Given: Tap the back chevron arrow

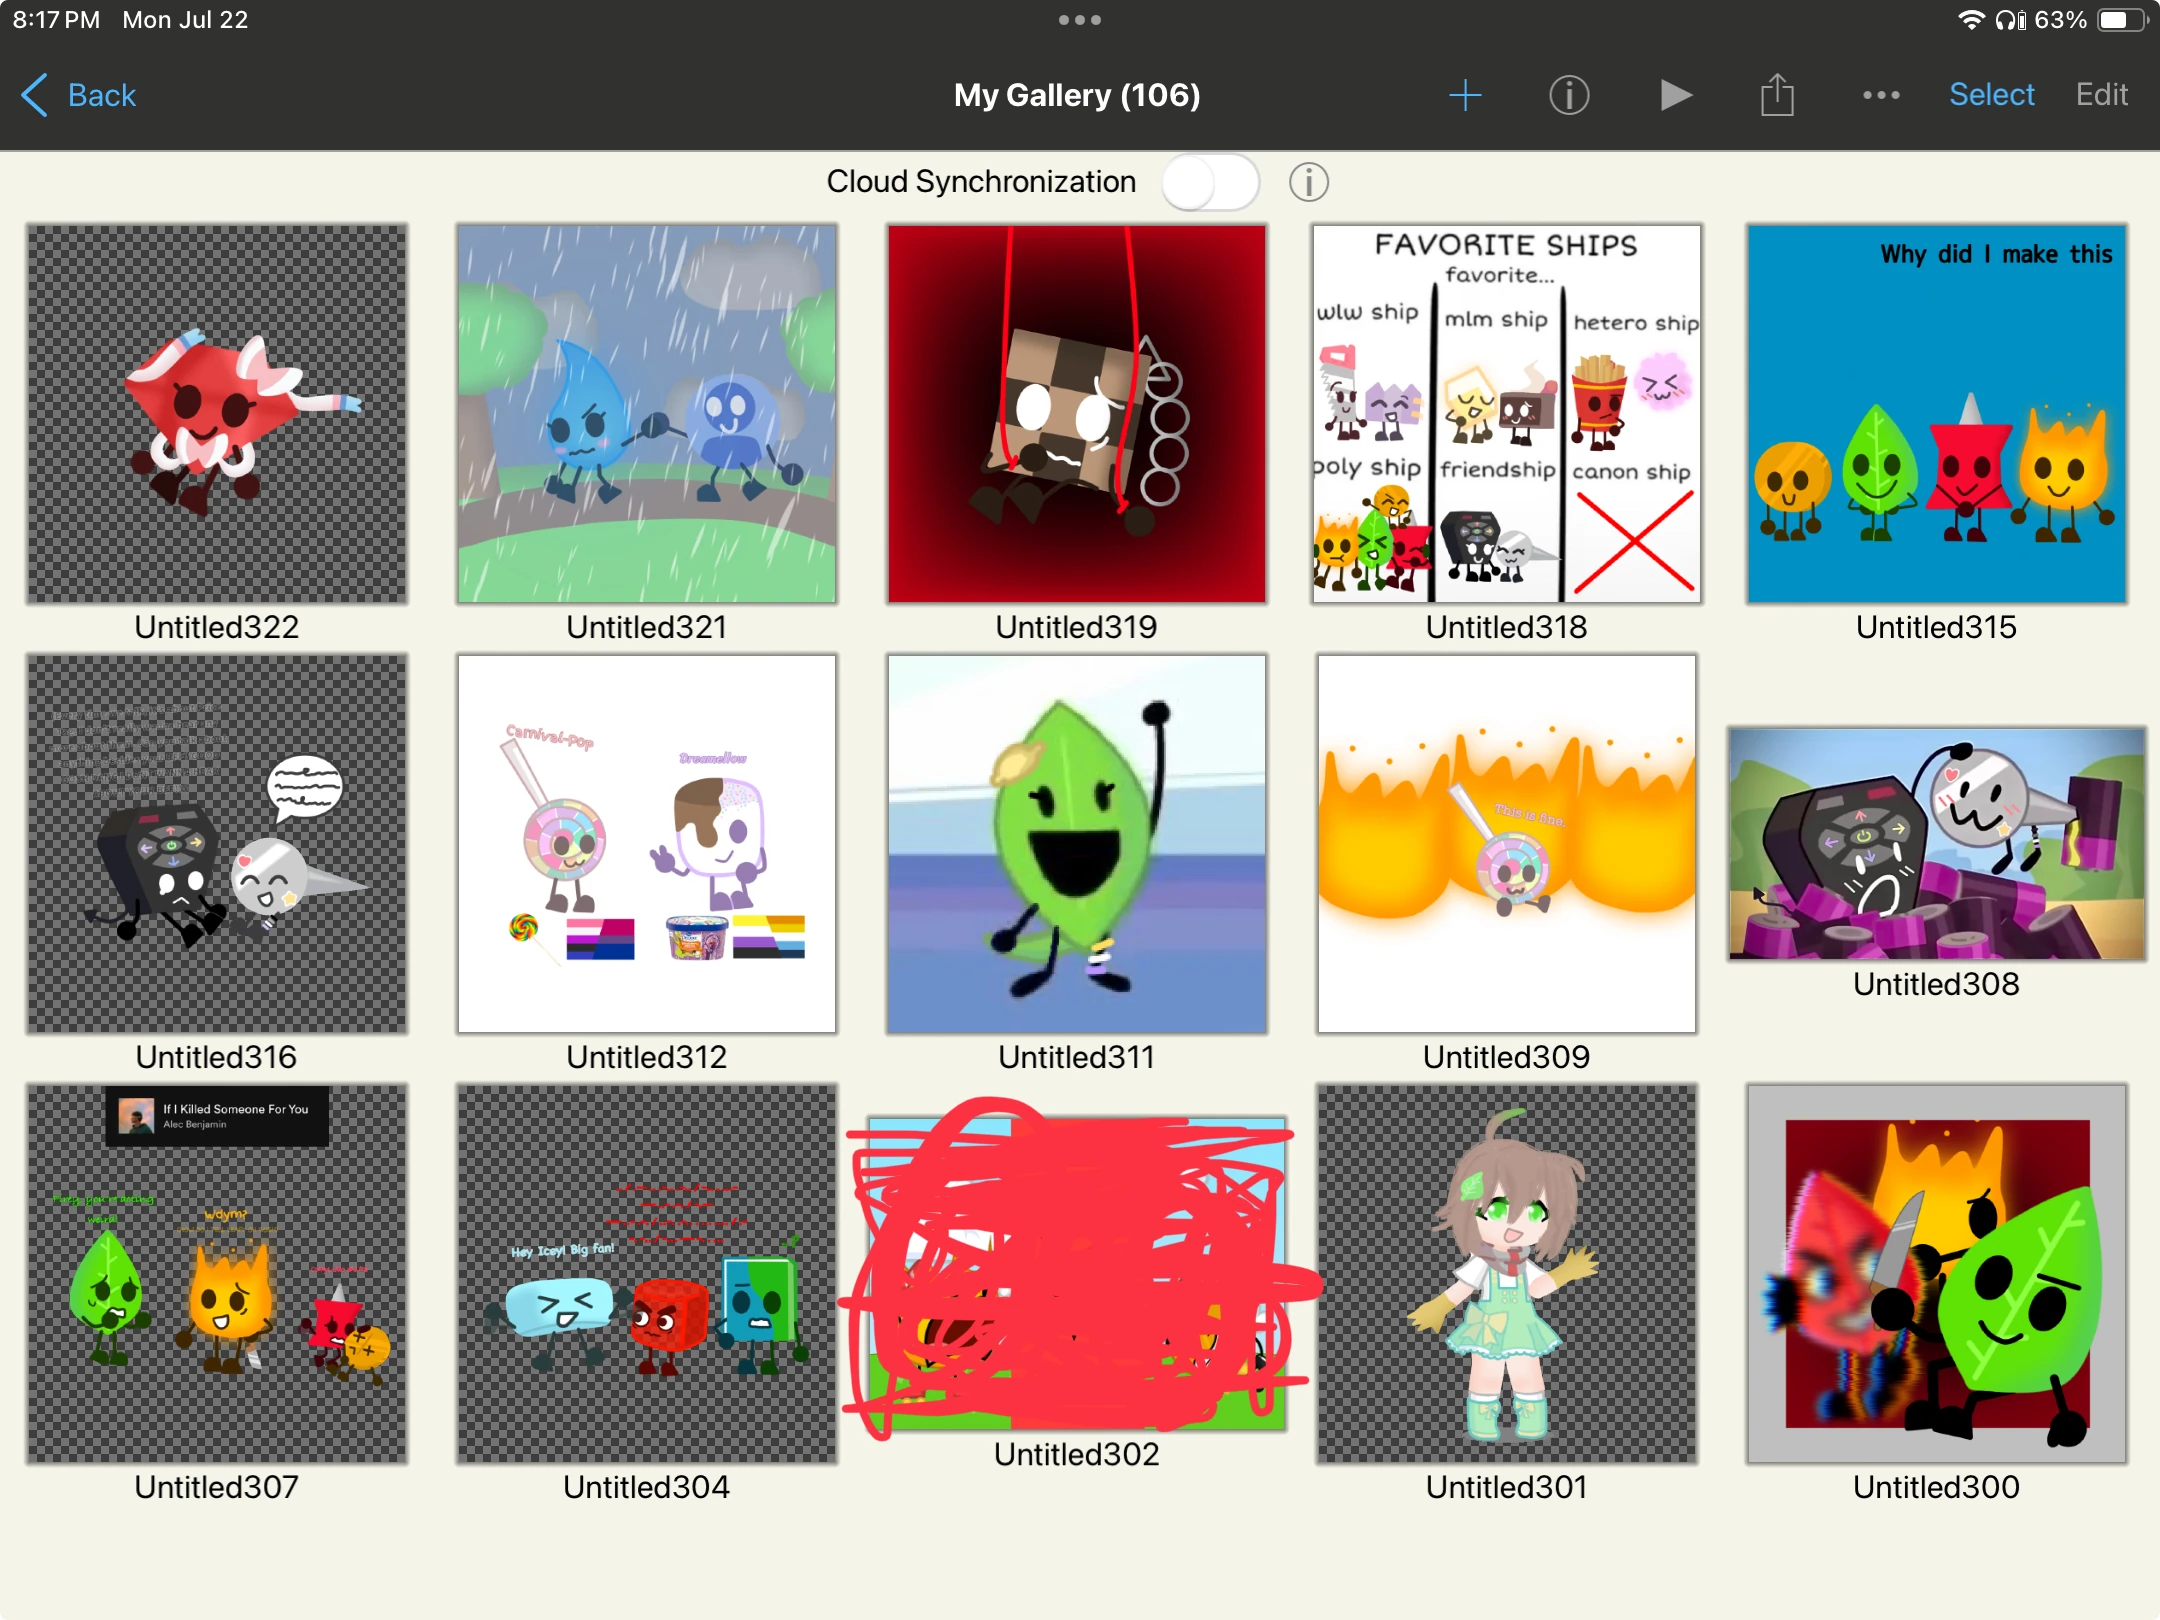Looking at the screenshot, I should coord(35,95).
